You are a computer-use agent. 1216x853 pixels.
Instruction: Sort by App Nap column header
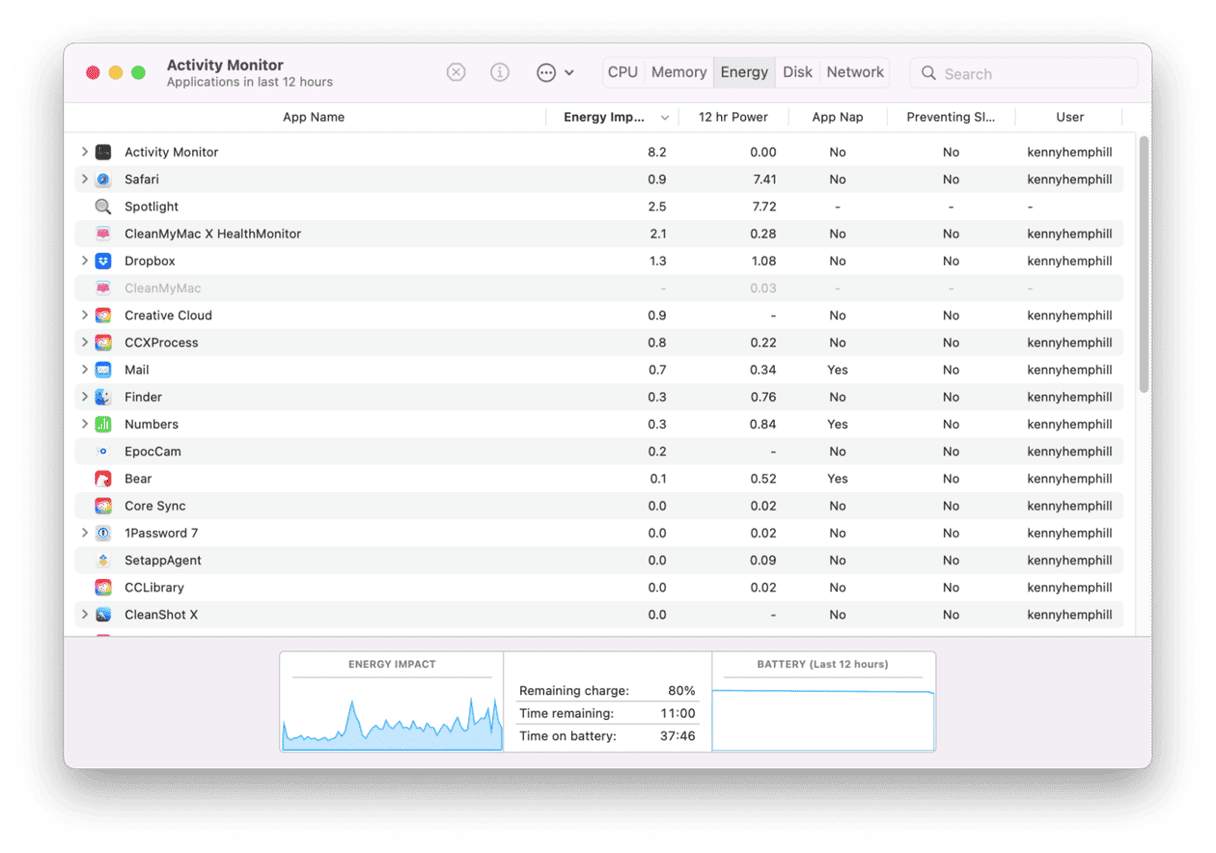(837, 117)
